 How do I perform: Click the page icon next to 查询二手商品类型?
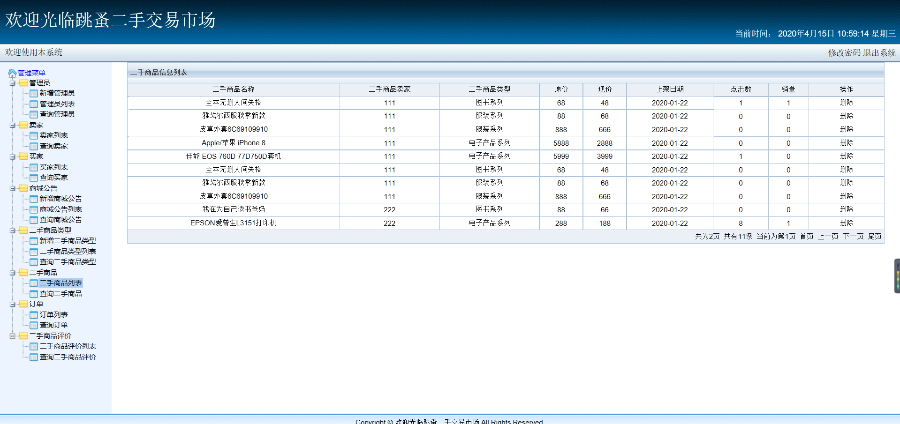[33, 262]
